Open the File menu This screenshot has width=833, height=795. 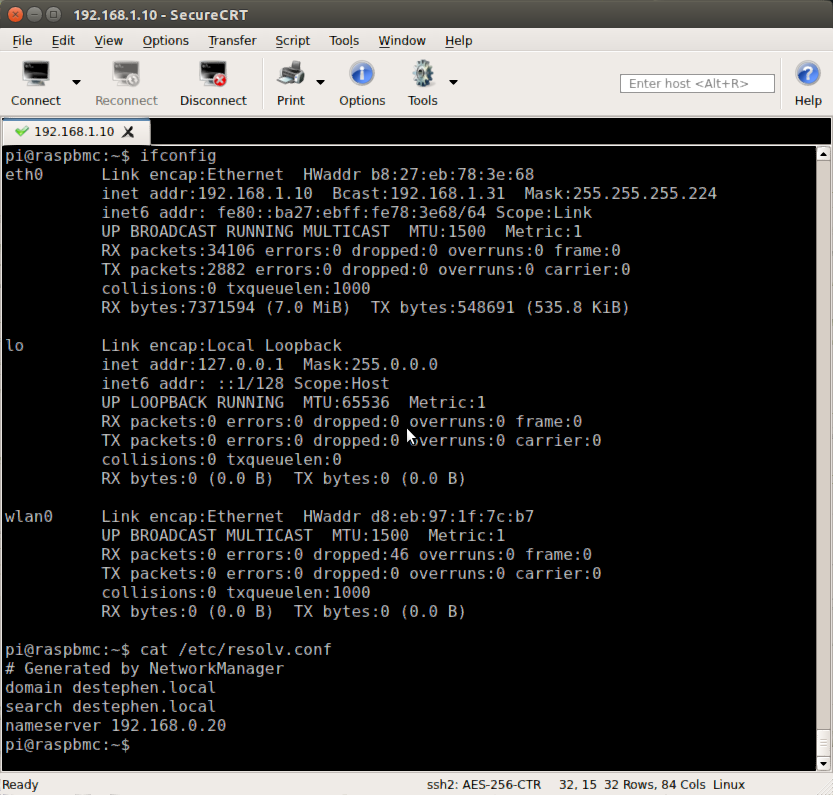22,41
